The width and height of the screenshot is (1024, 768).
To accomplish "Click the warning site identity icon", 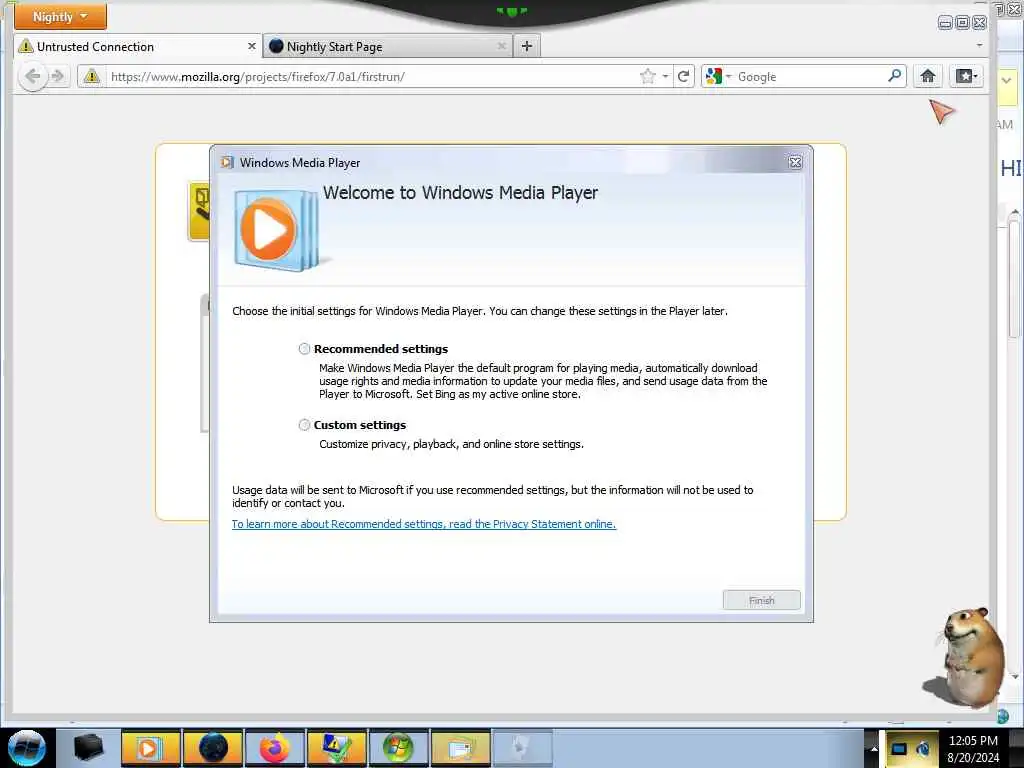I will point(92,76).
